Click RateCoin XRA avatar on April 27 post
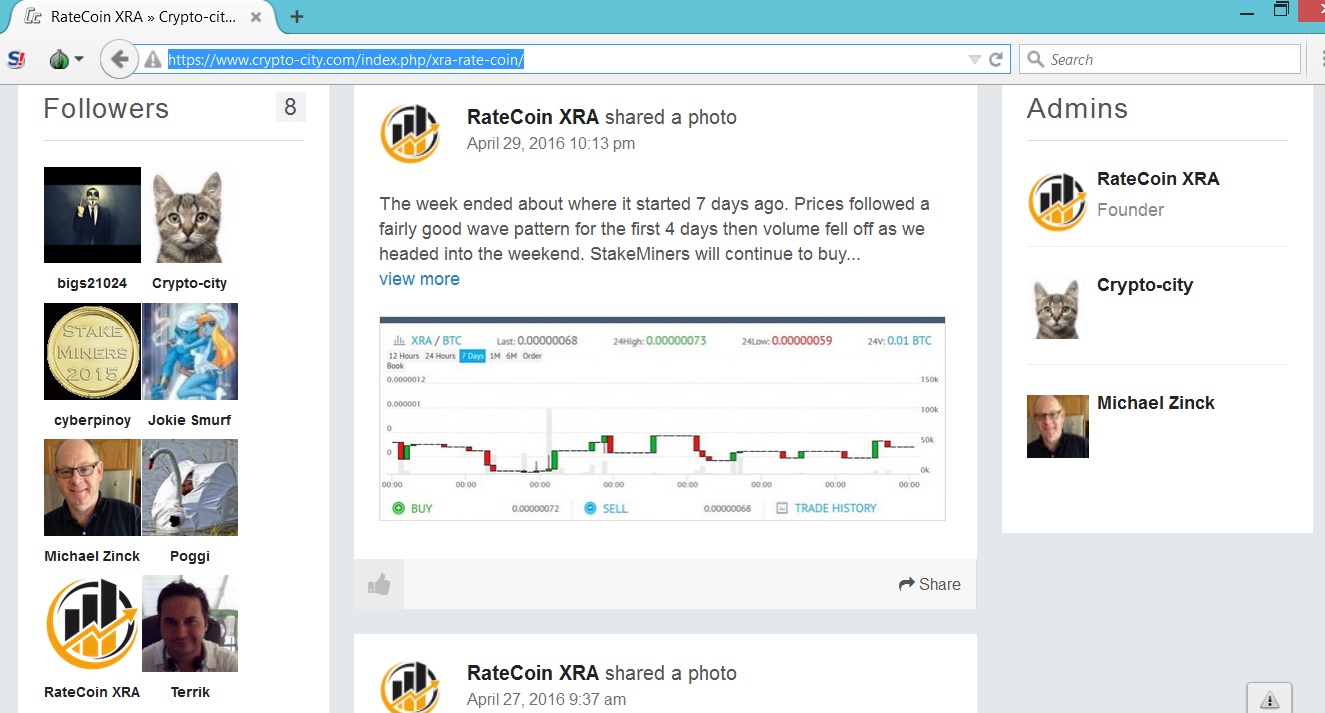Viewport: 1325px width, 713px height. pos(410,685)
